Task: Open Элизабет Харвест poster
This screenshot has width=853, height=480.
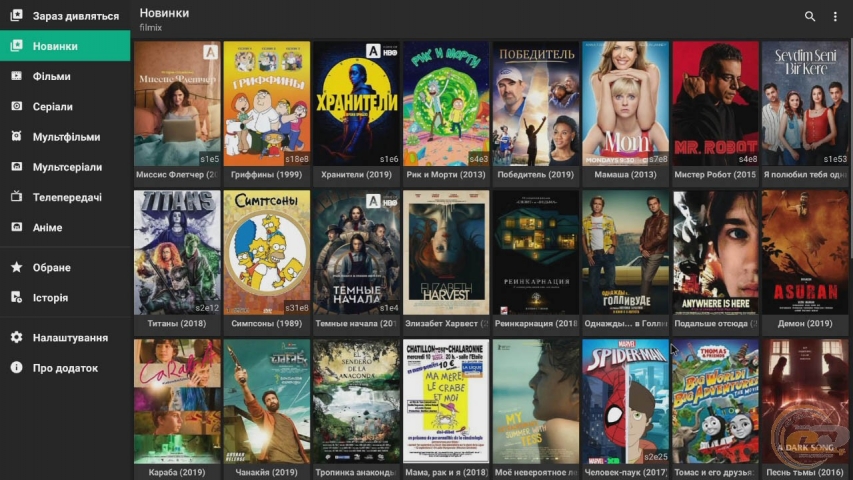Action: click(446, 252)
